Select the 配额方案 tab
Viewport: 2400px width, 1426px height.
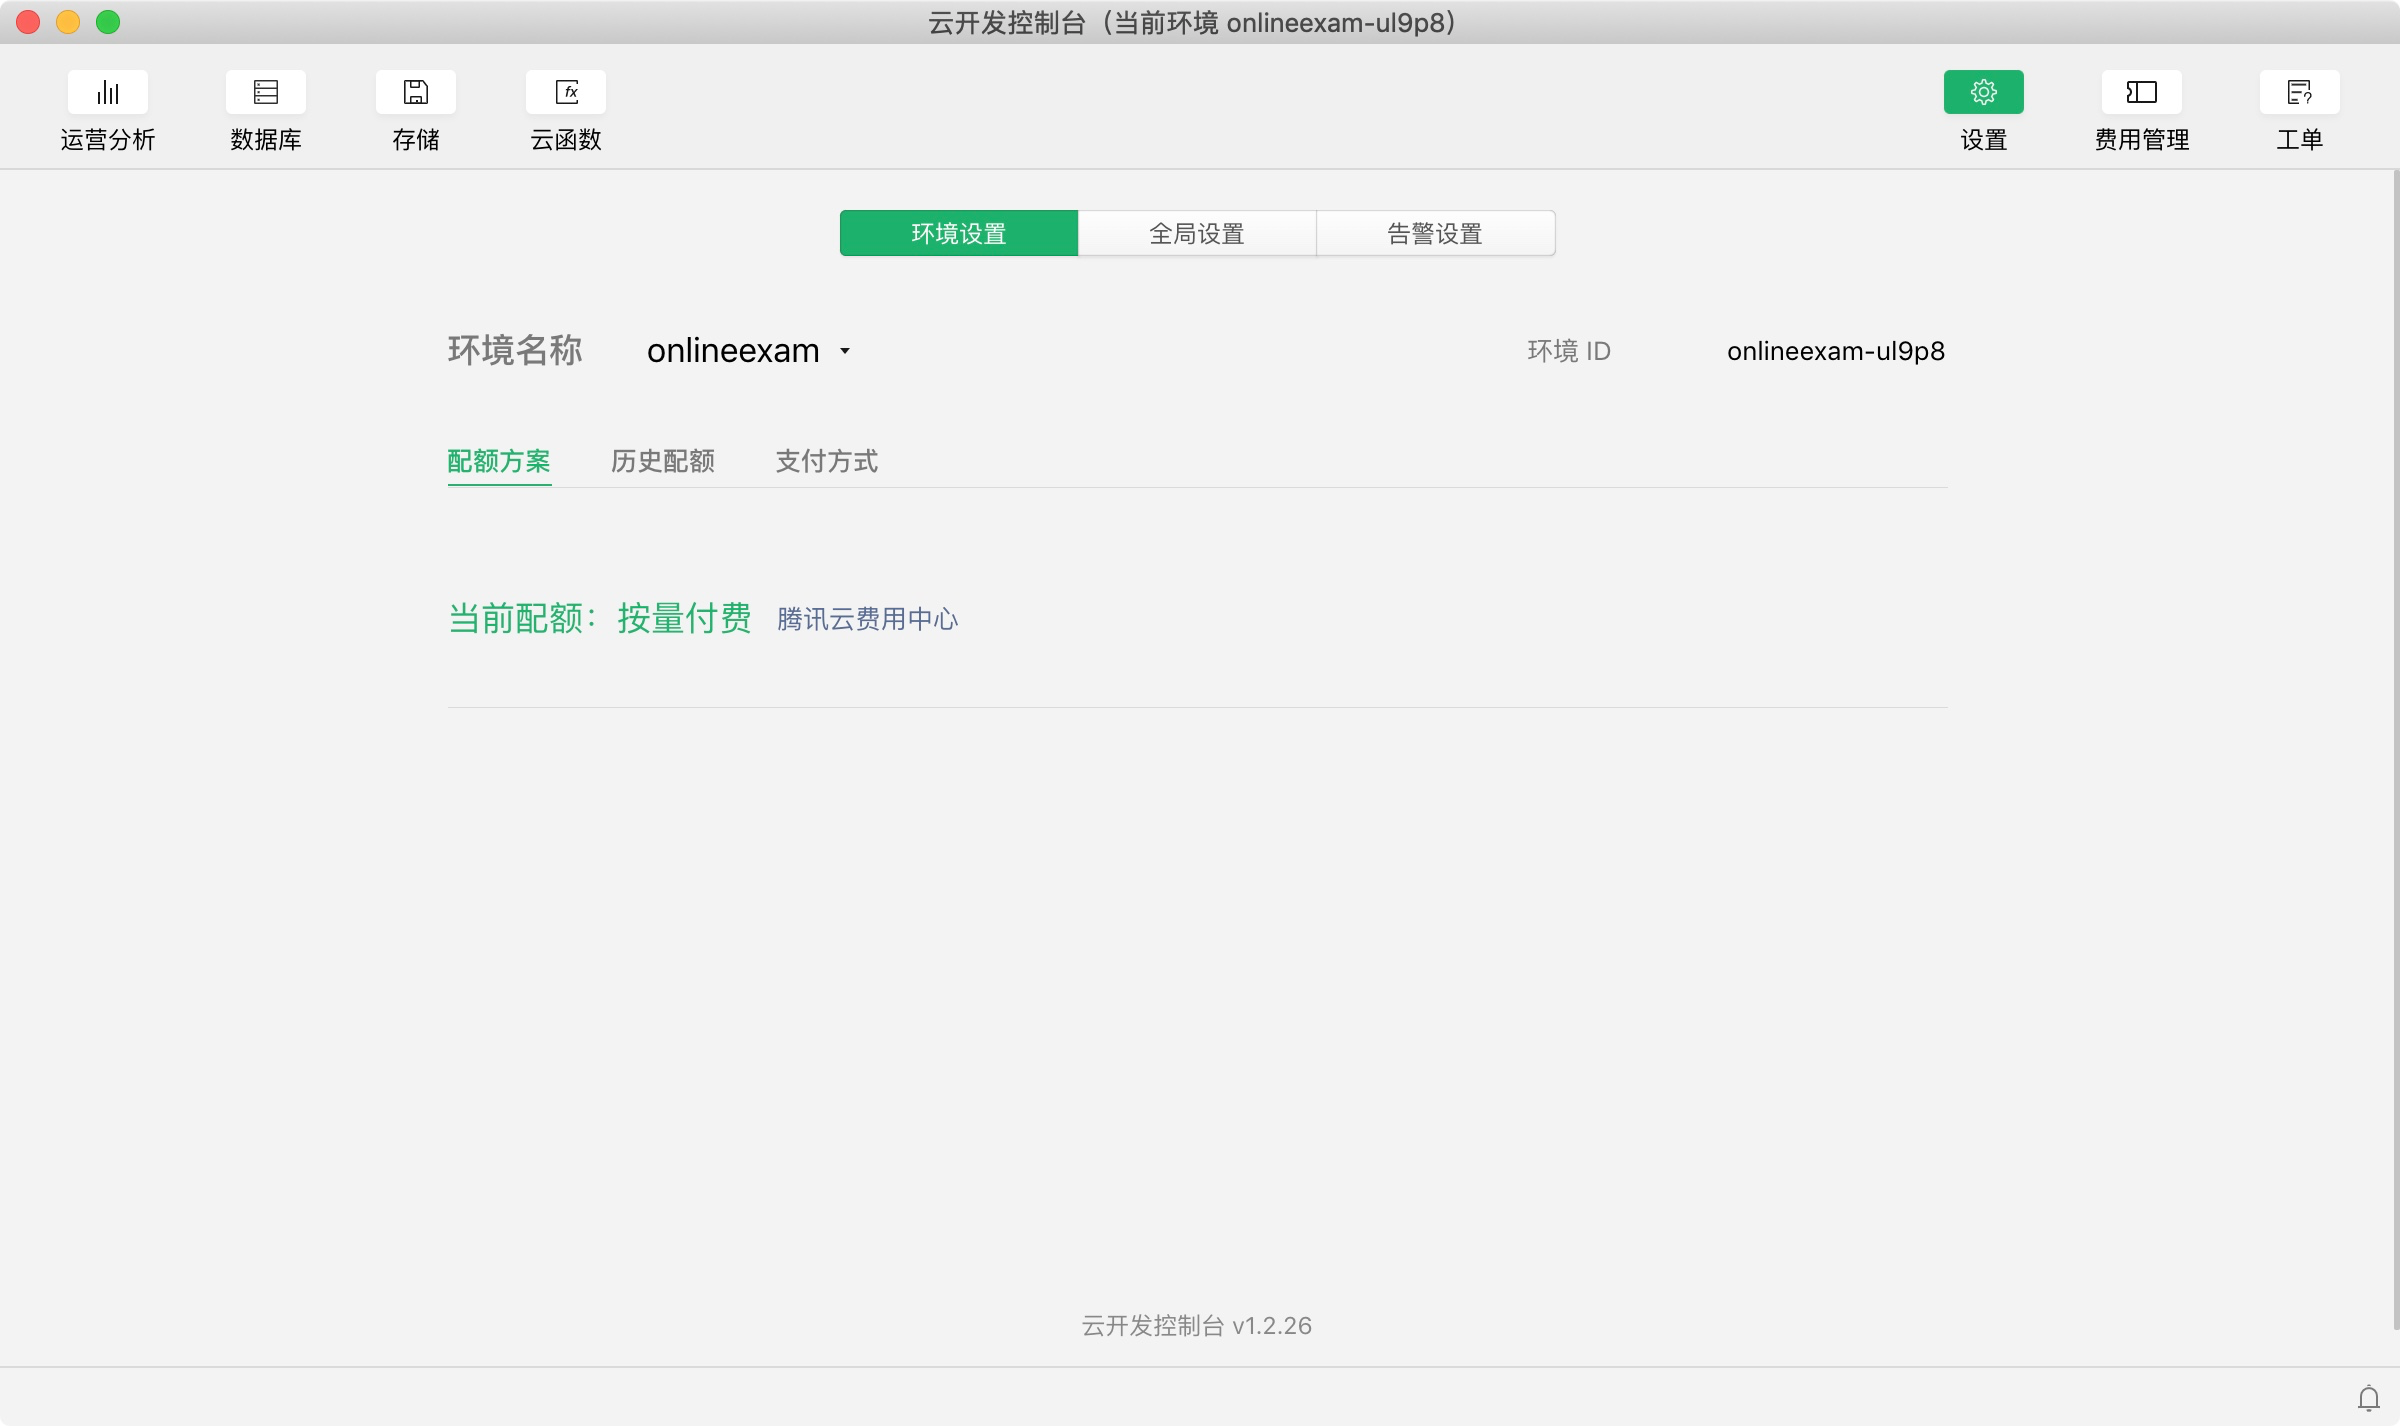(x=499, y=461)
